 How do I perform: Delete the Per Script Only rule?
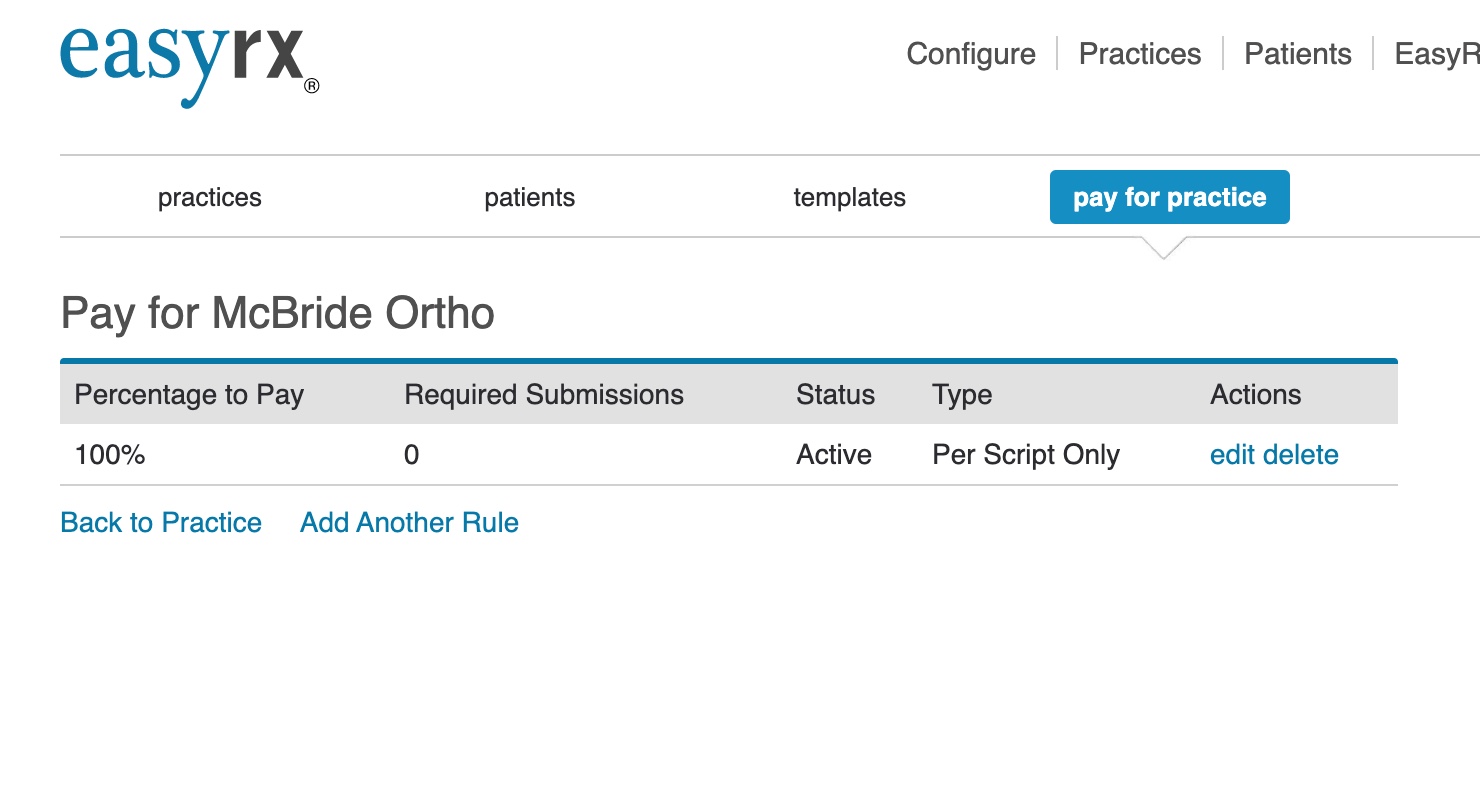tap(1301, 455)
